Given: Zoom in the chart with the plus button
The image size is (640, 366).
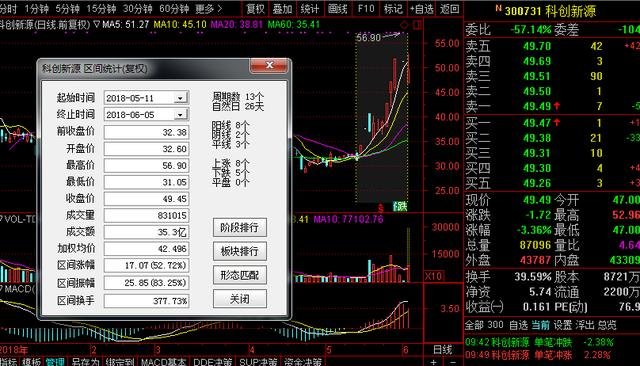Looking at the screenshot, I should pyautogui.click(x=433, y=362).
